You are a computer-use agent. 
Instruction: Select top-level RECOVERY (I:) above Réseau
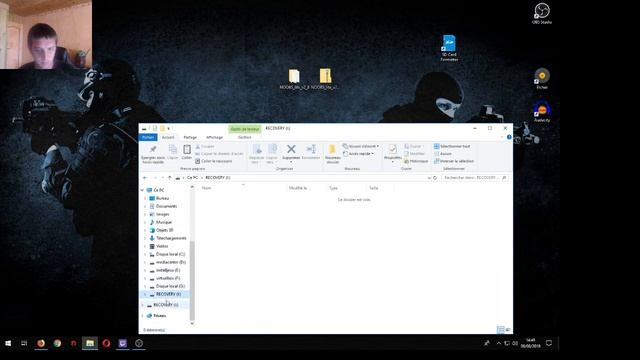[165, 305]
